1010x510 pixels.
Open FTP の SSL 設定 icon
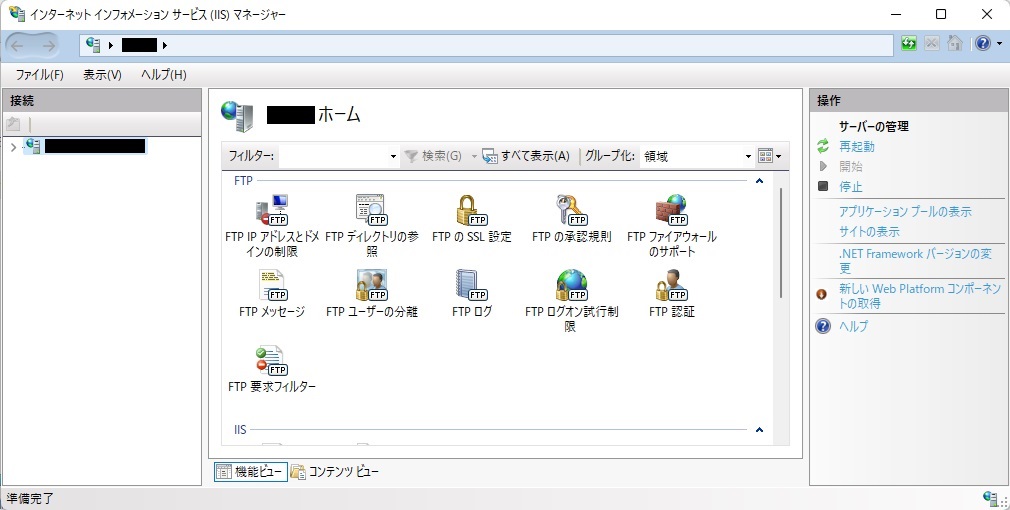[472, 218]
